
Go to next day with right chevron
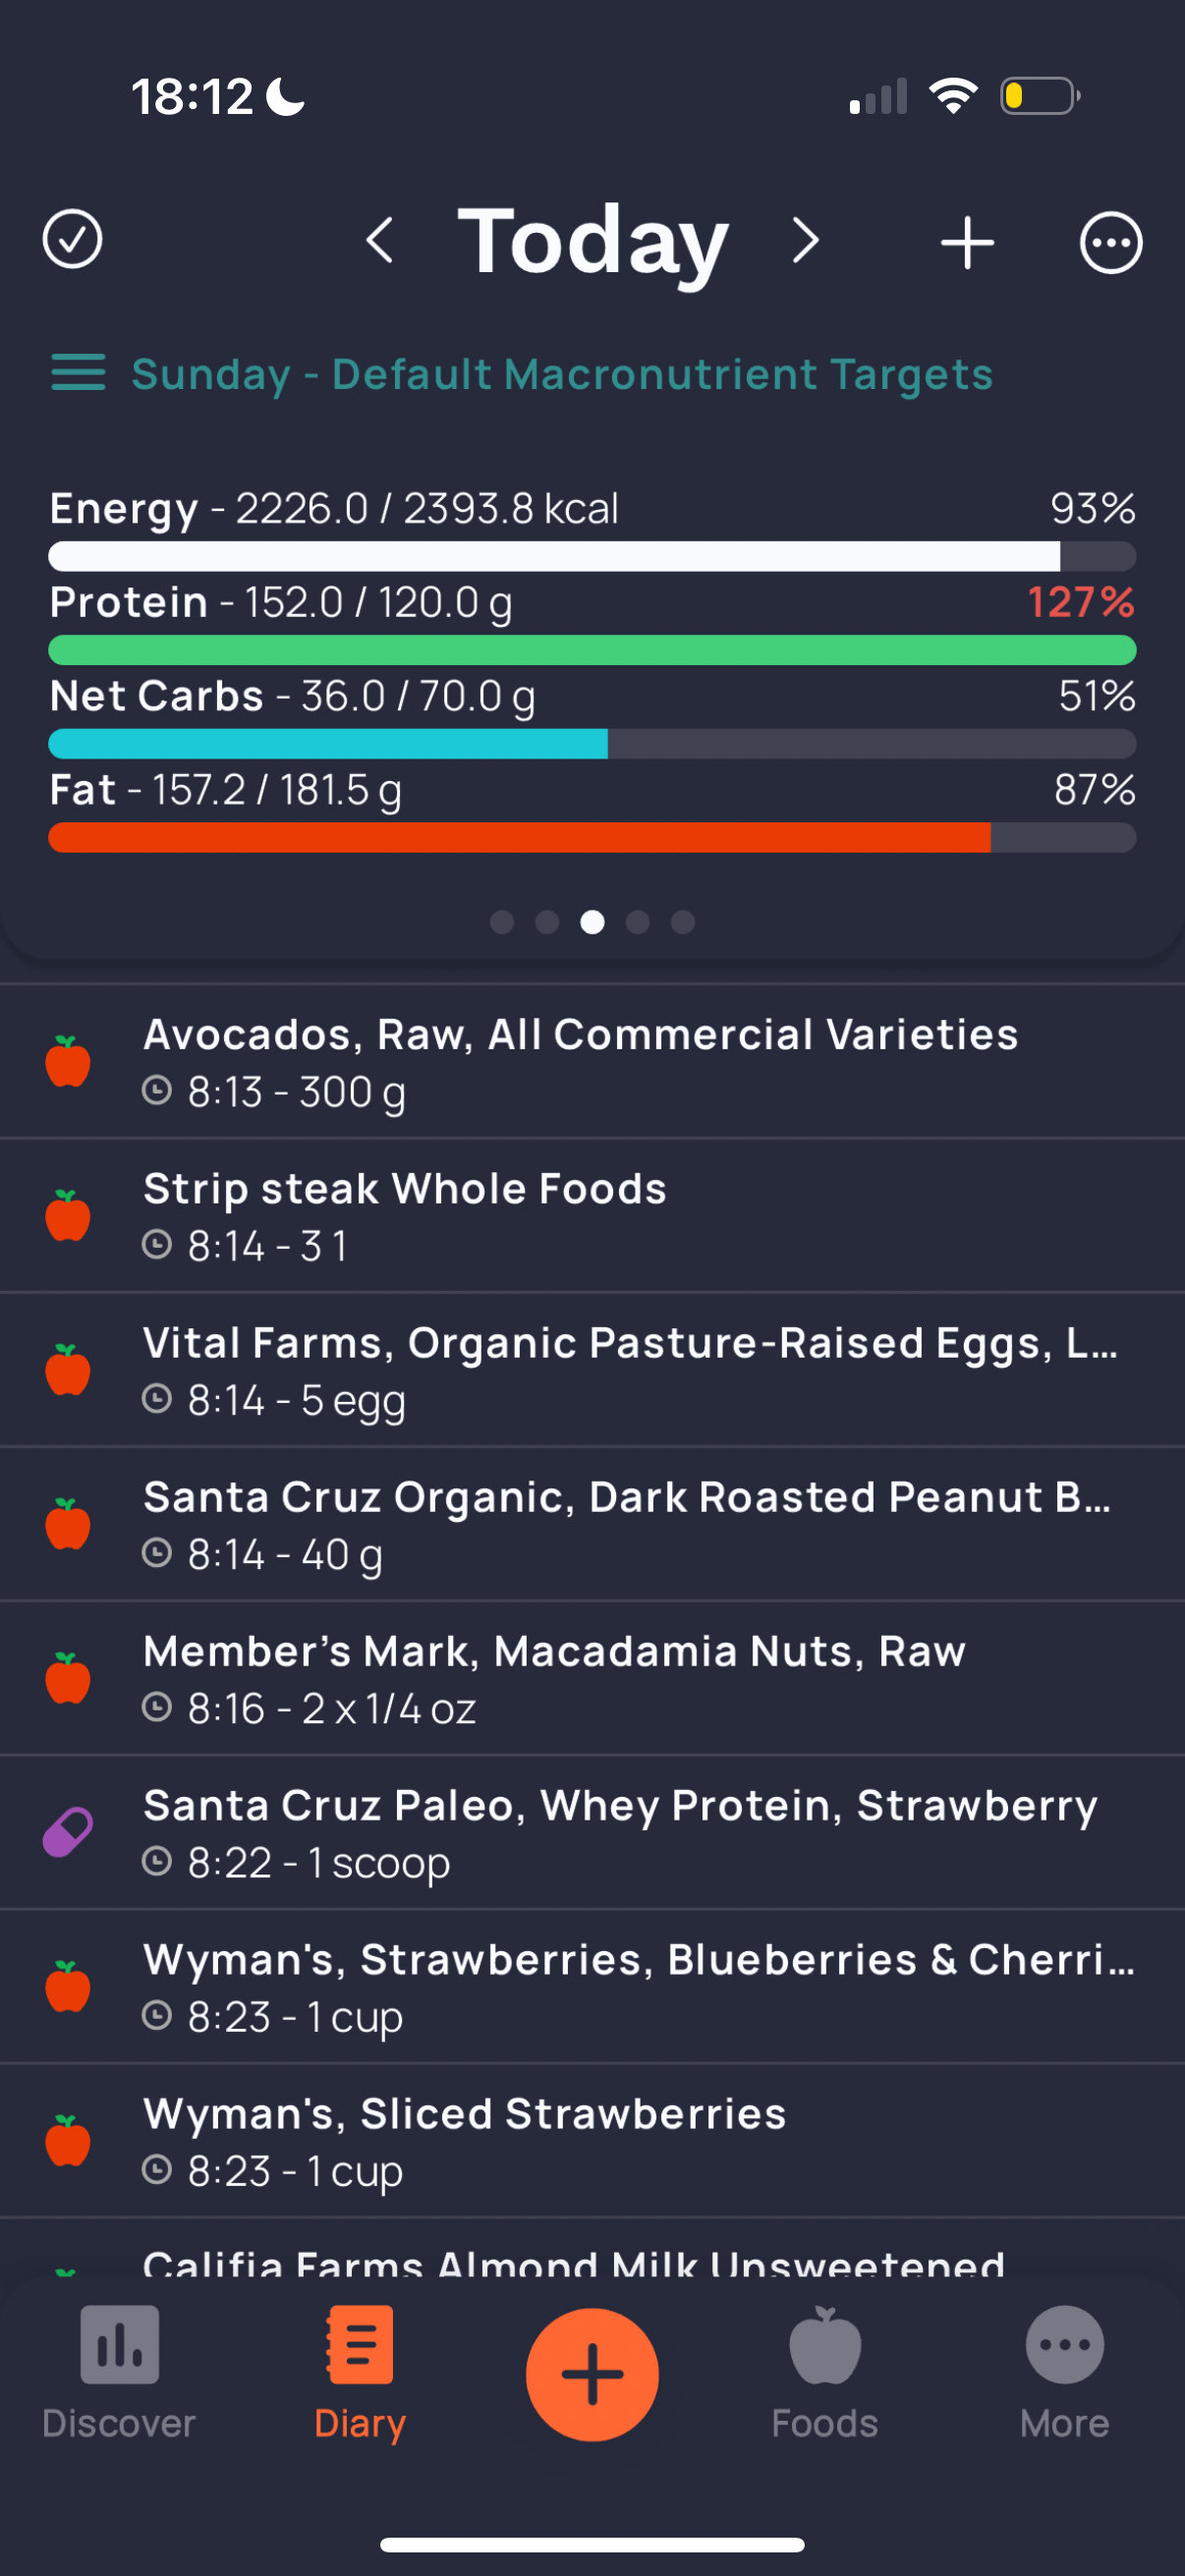(x=806, y=240)
